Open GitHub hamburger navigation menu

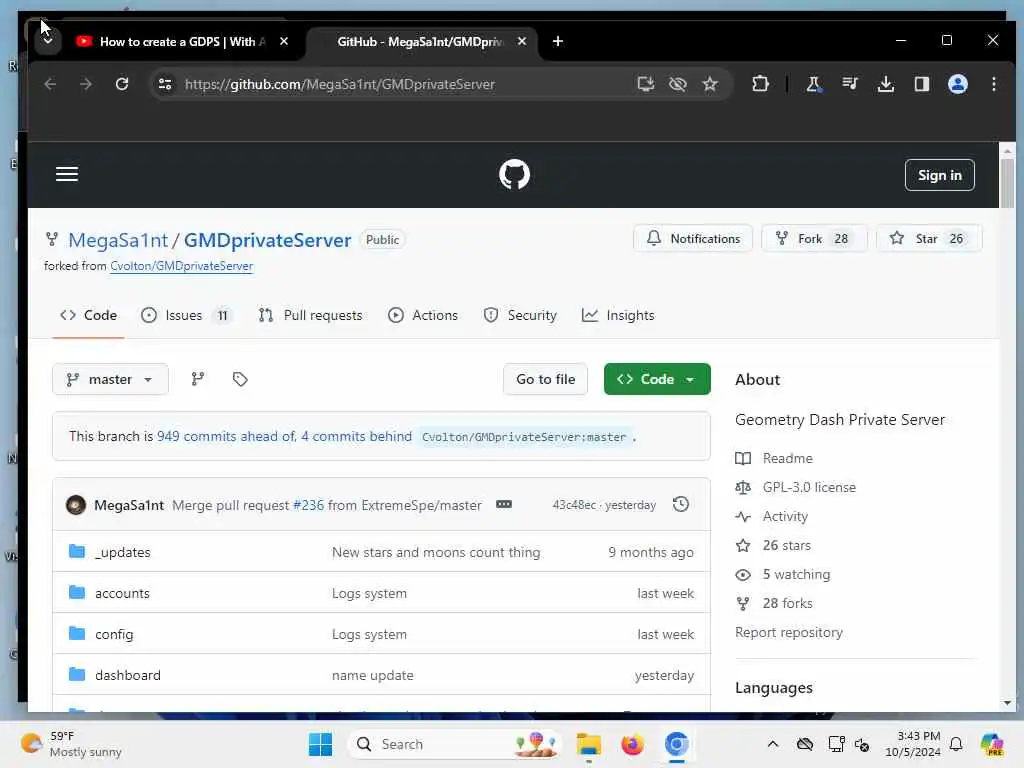pos(67,174)
